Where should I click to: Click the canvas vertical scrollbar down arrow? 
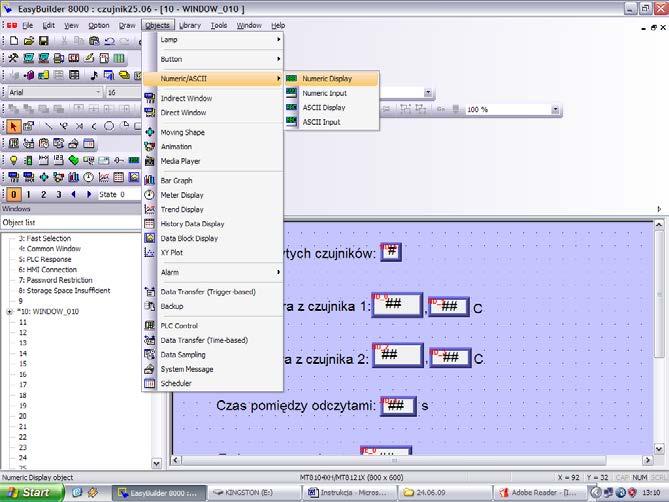coord(659,449)
